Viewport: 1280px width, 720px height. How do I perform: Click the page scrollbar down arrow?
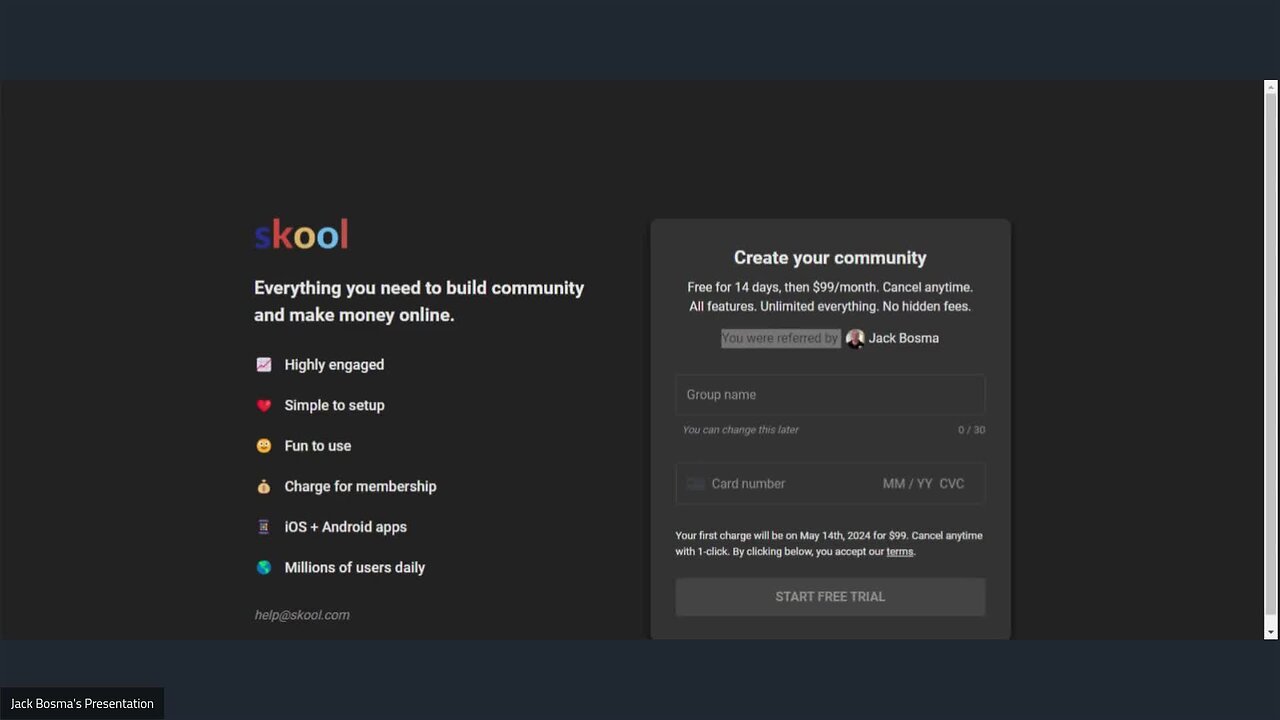1271,632
